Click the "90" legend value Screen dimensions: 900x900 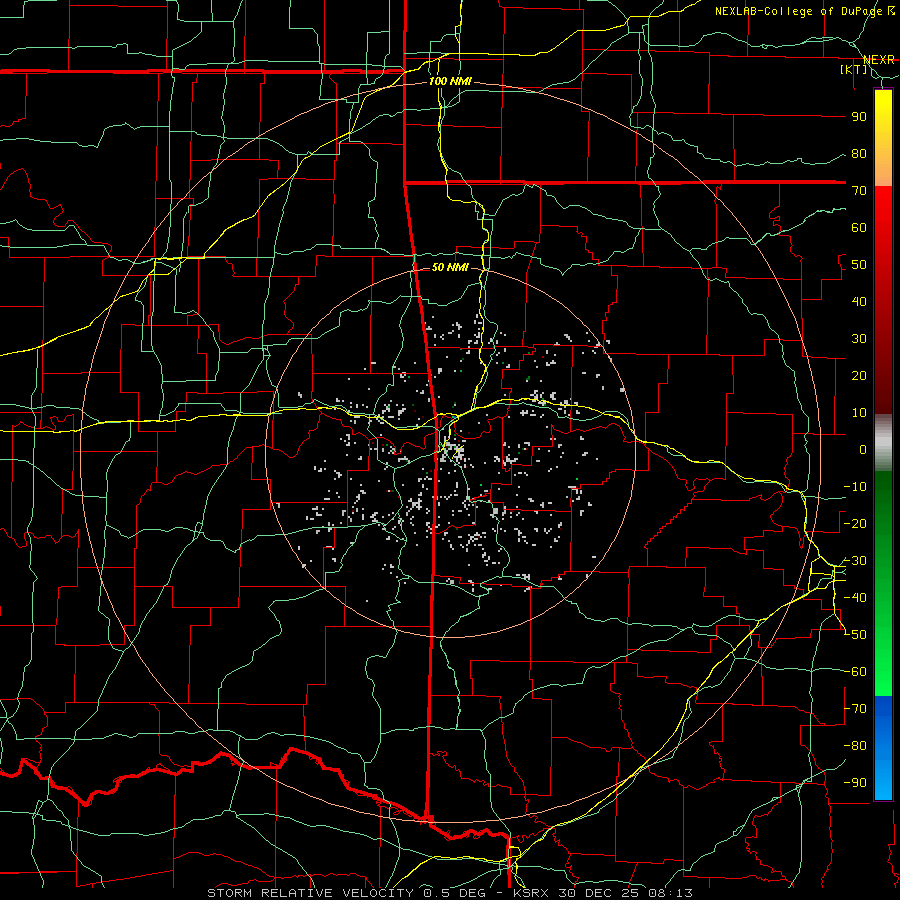(859, 117)
